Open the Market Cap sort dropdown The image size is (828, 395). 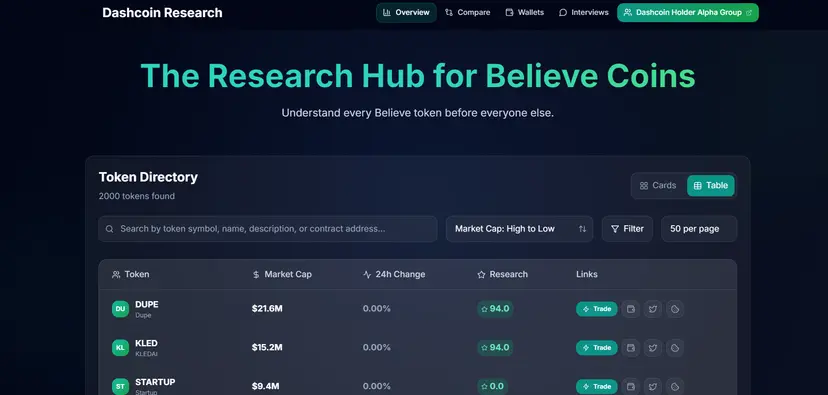click(519, 229)
